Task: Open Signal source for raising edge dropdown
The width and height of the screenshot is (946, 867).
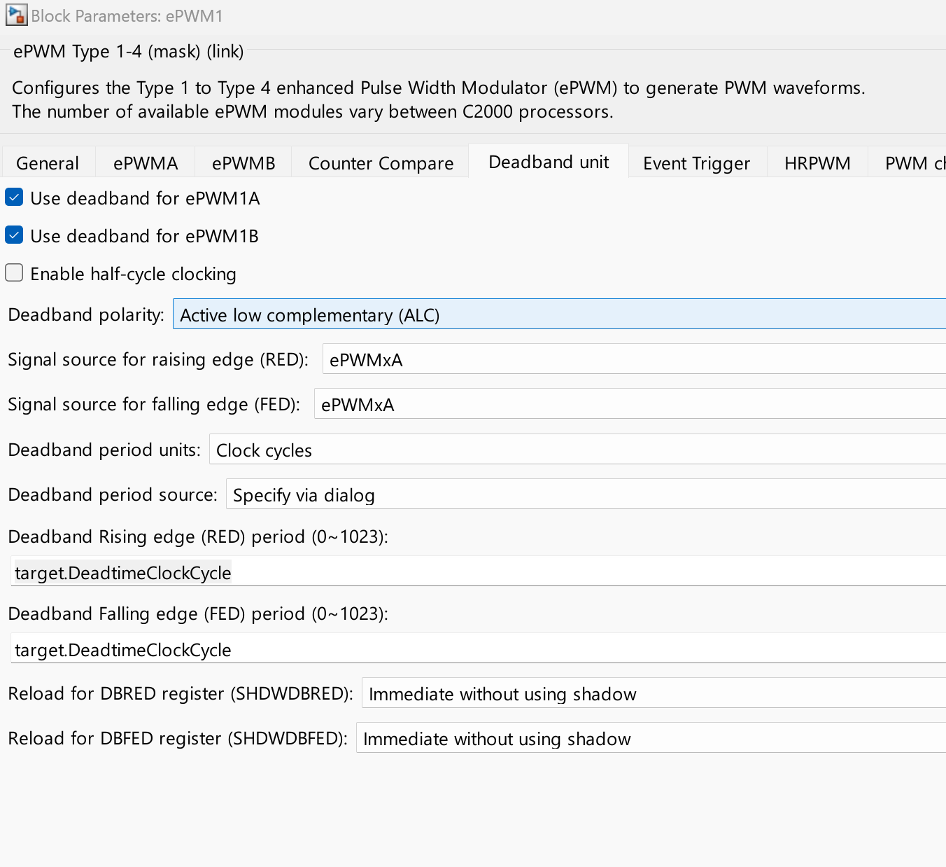Action: pyautogui.click(x=632, y=359)
